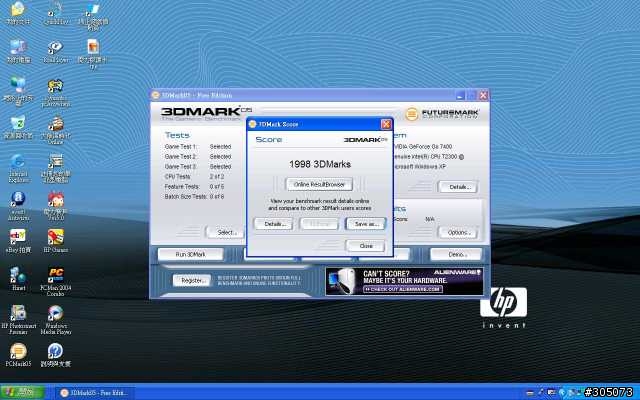Close the 3DMark Score dialog with X
The image size is (640, 400).
pos(386,124)
